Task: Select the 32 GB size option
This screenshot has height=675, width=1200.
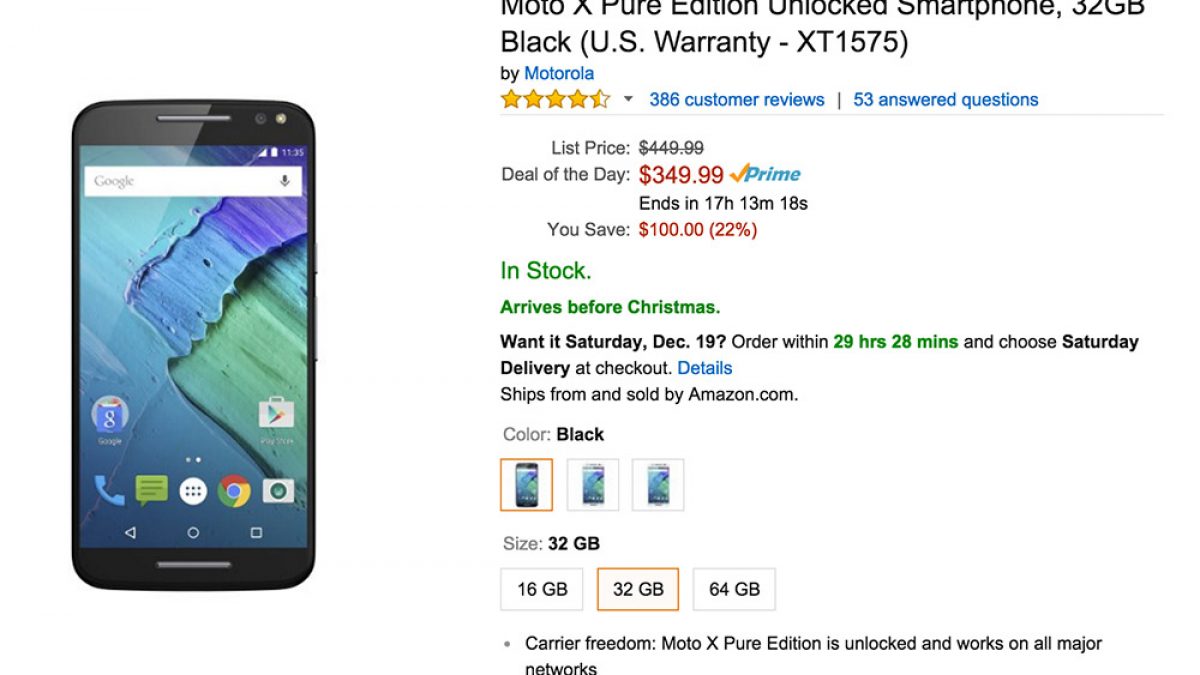Action: point(638,589)
